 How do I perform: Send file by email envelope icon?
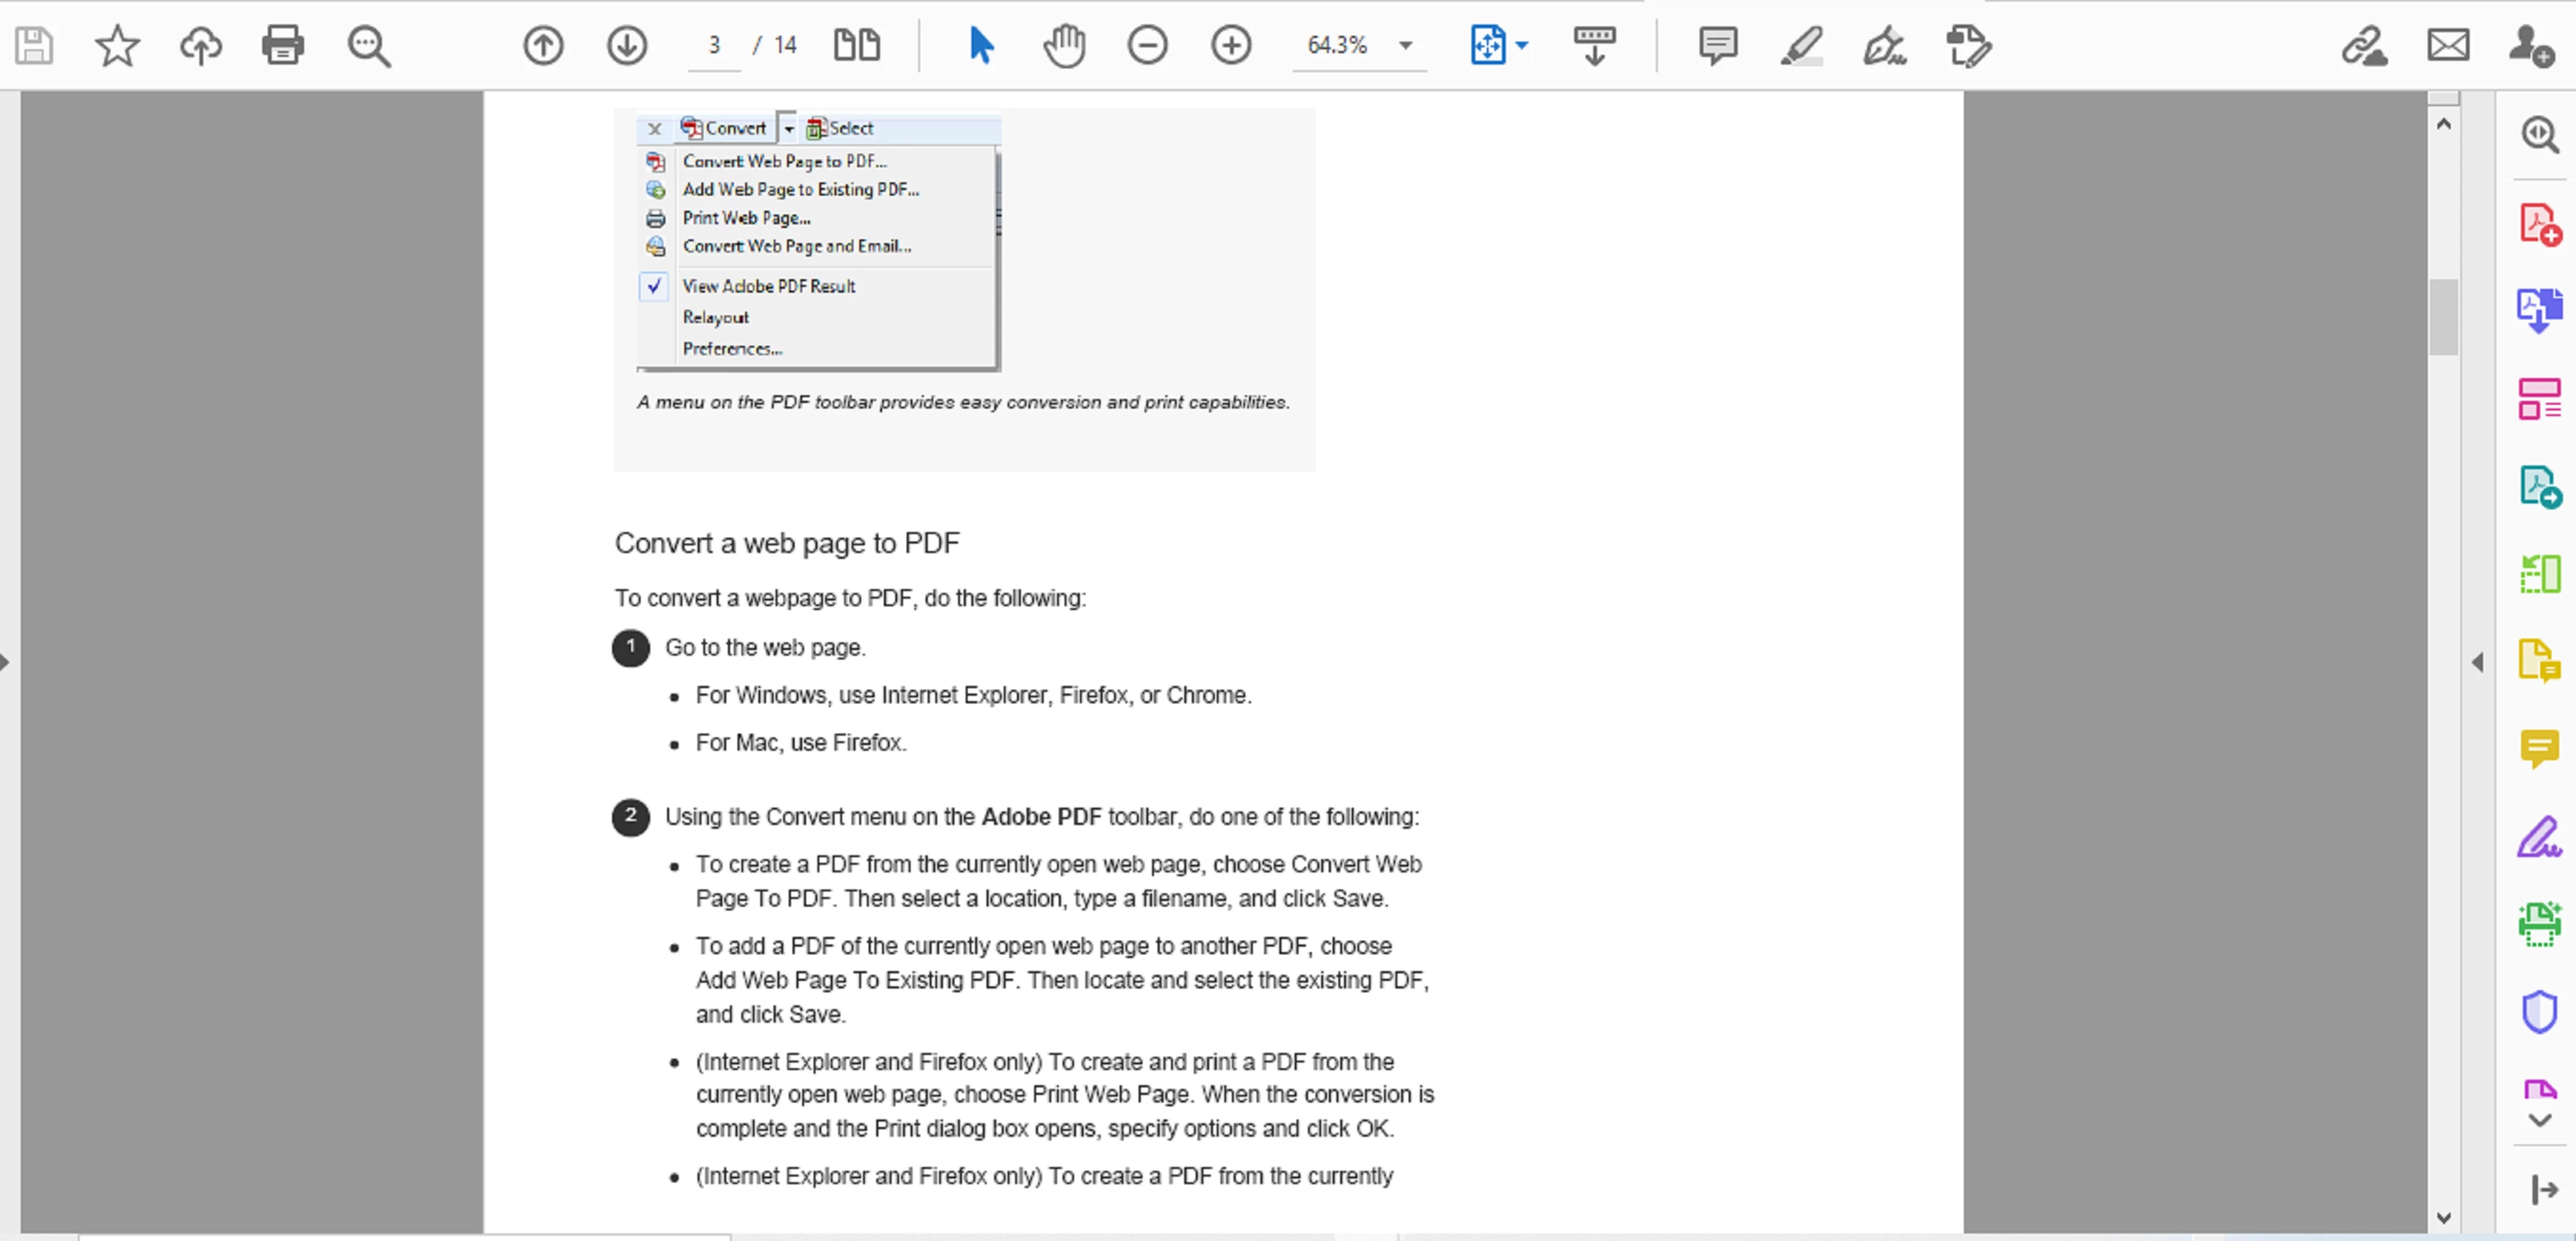coord(2448,45)
